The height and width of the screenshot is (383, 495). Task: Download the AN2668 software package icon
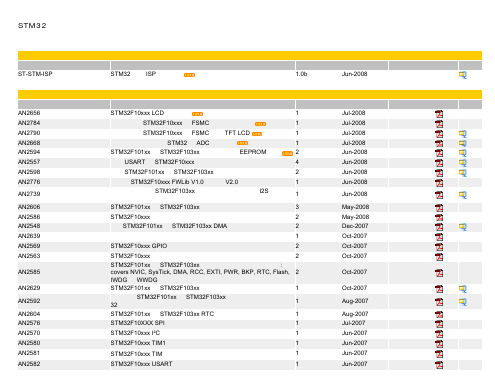pyautogui.click(x=462, y=144)
